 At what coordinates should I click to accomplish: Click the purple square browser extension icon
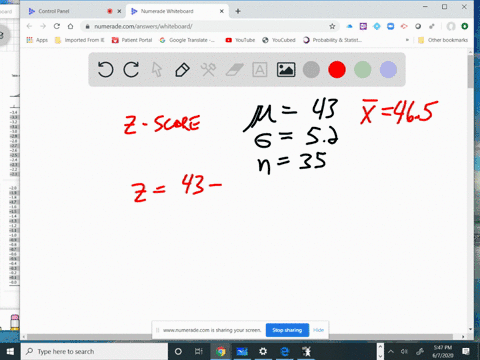coord(363,26)
